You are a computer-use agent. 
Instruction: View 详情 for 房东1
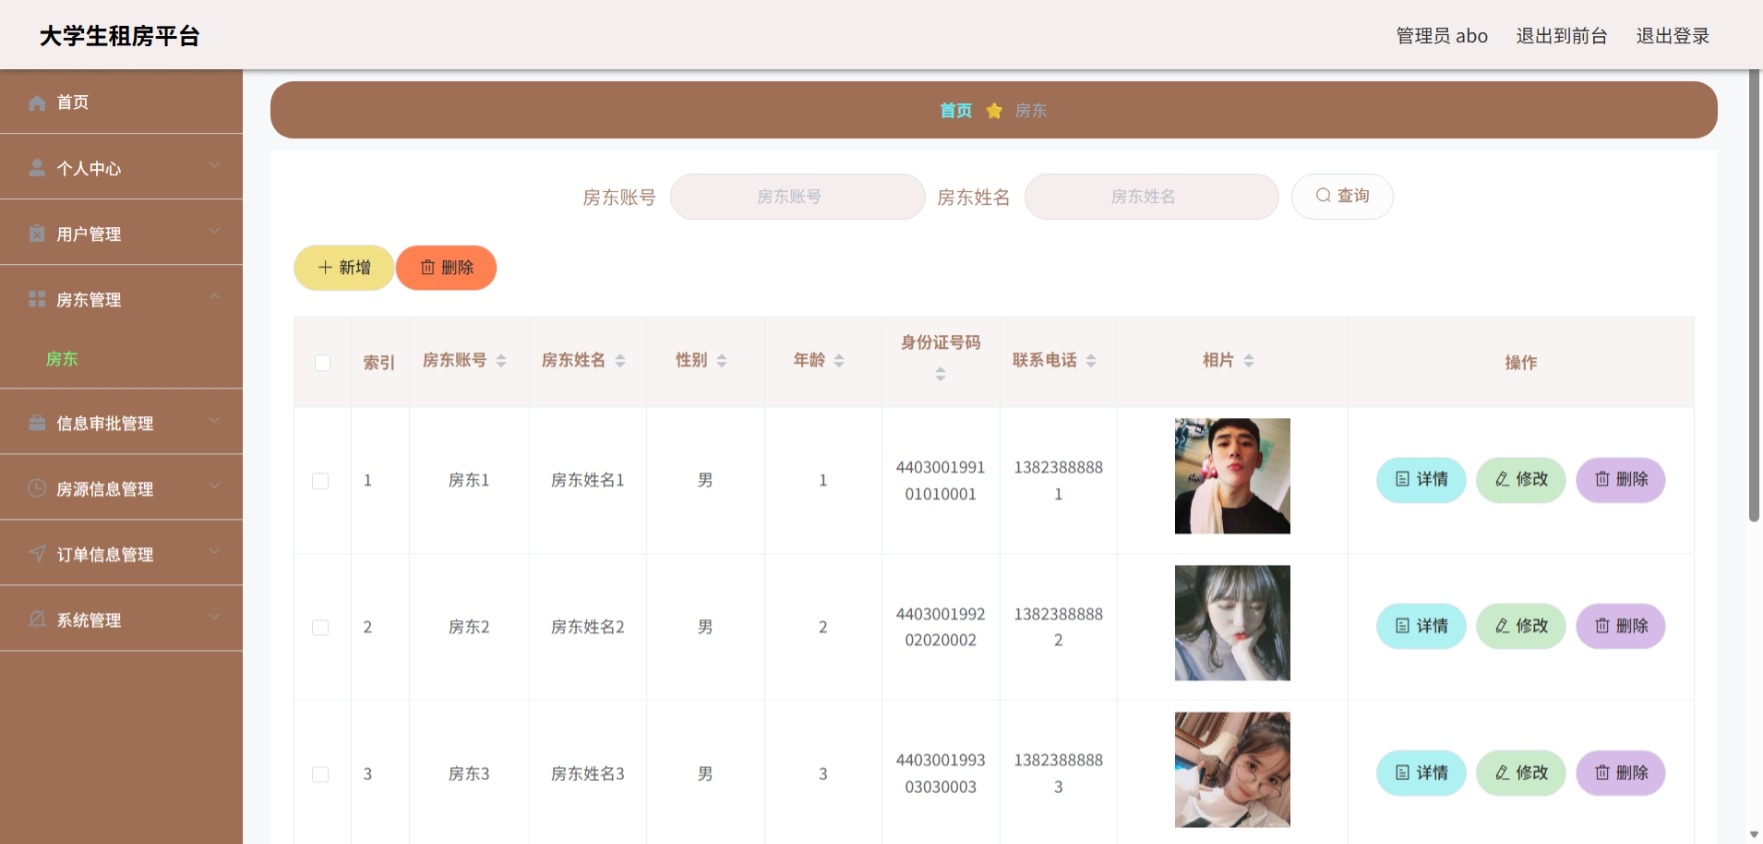tap(1421, 480)
